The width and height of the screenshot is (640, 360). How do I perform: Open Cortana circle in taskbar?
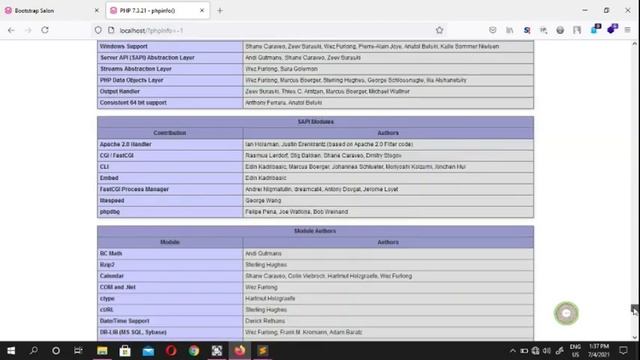pyautogui.click(x=56, y=351)
